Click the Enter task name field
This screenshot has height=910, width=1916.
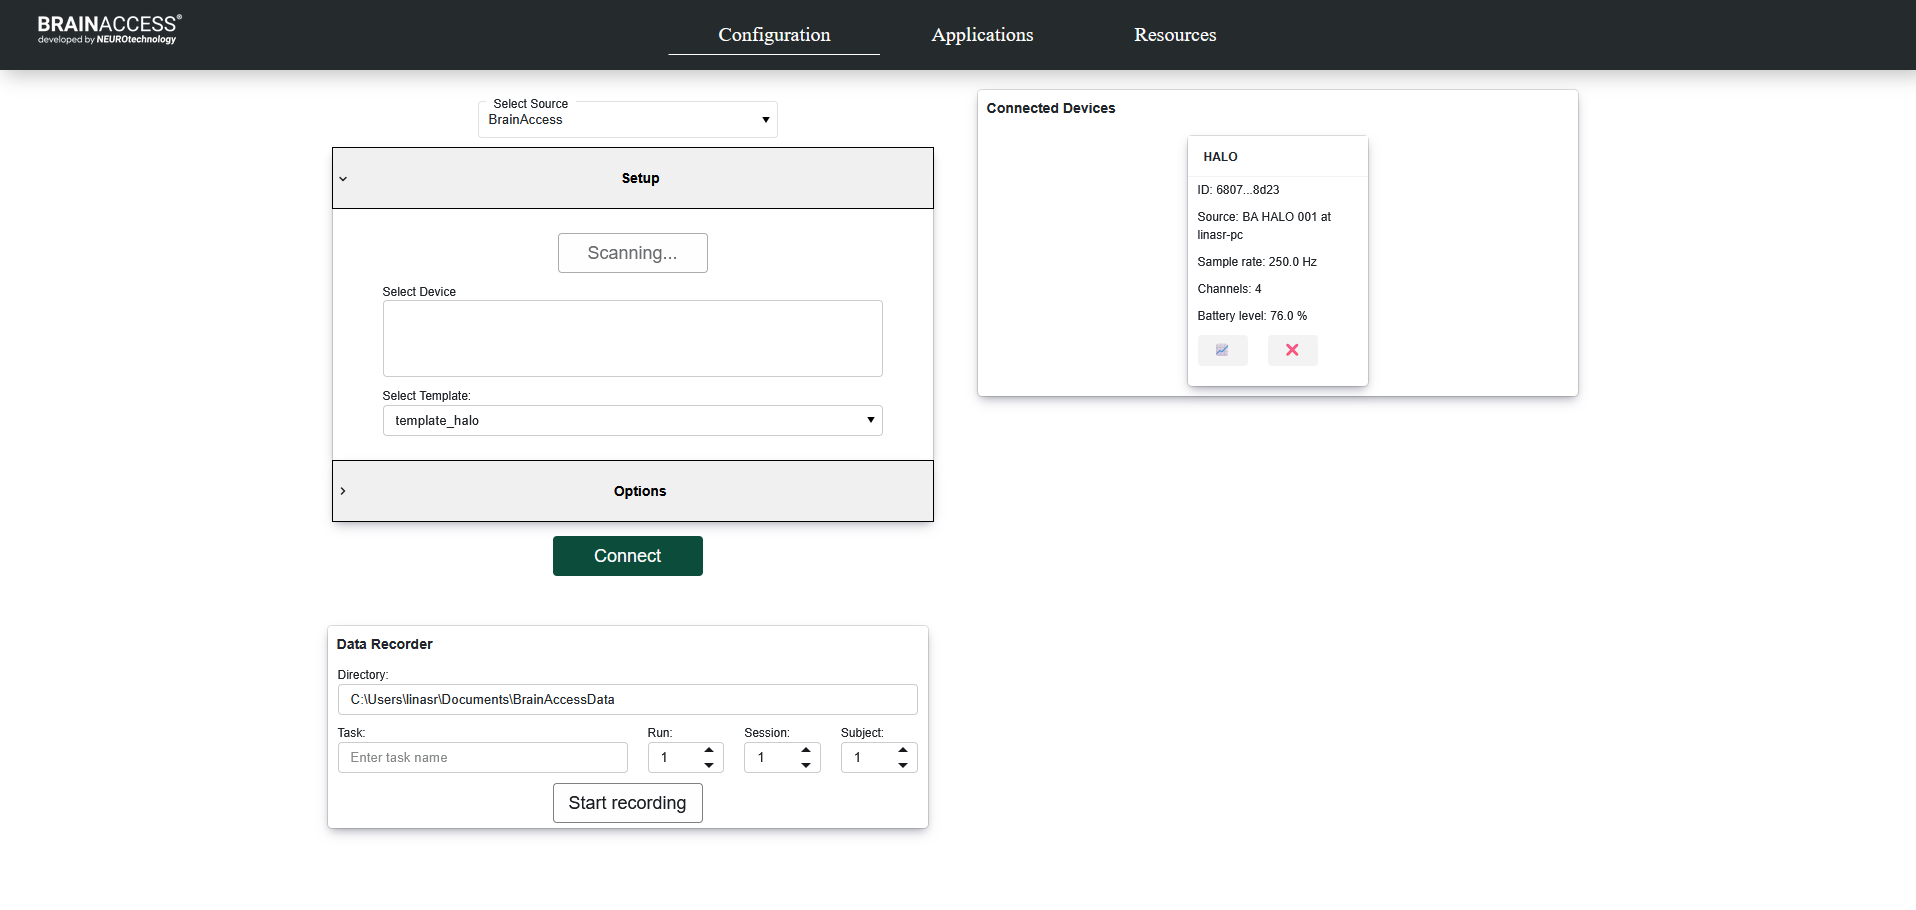(482, 758)
